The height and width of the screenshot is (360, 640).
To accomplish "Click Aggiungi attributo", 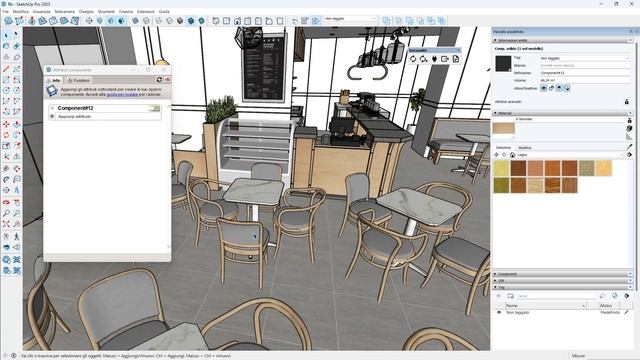I will (x=74, y=116).
